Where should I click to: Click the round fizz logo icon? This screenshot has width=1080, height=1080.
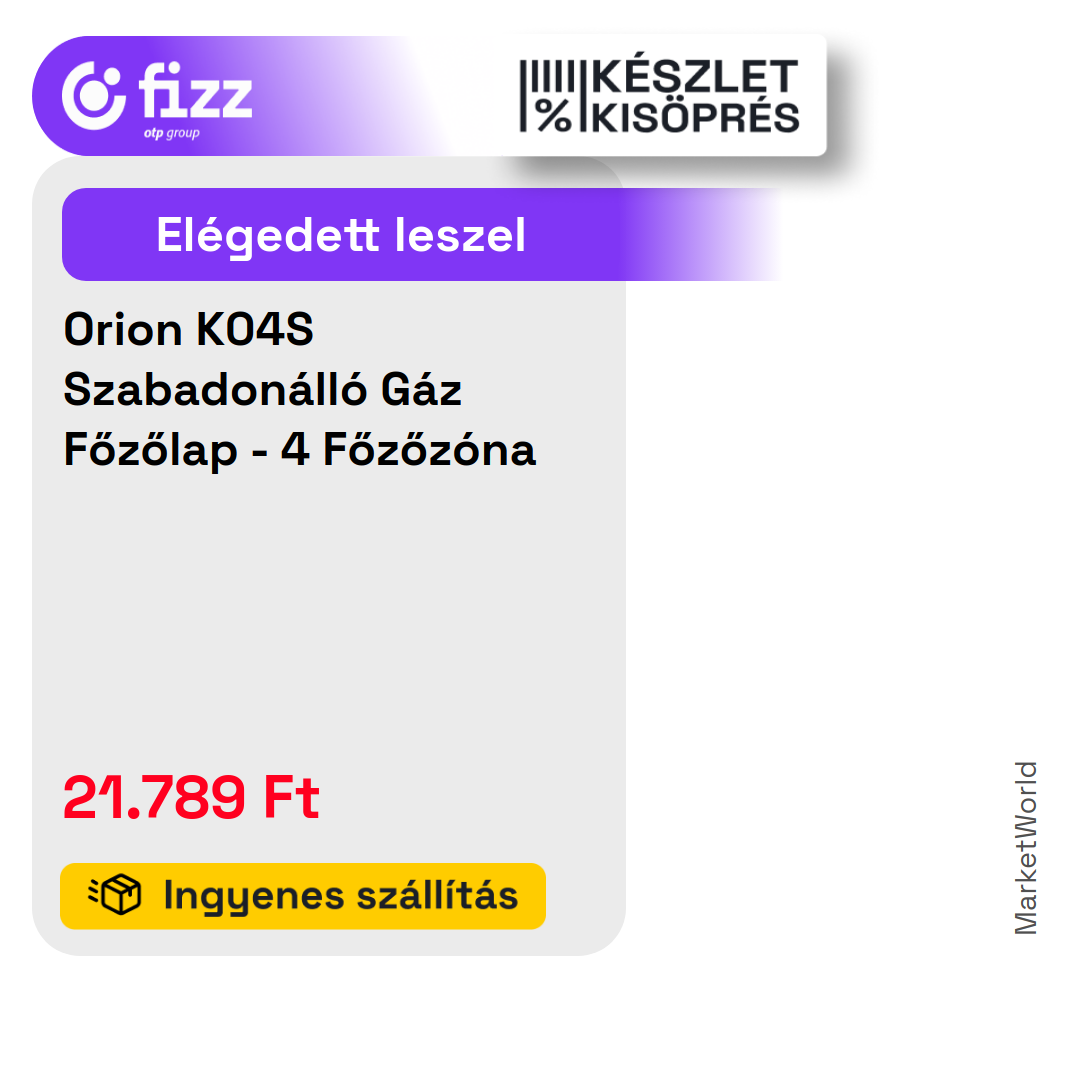[94, 96]
